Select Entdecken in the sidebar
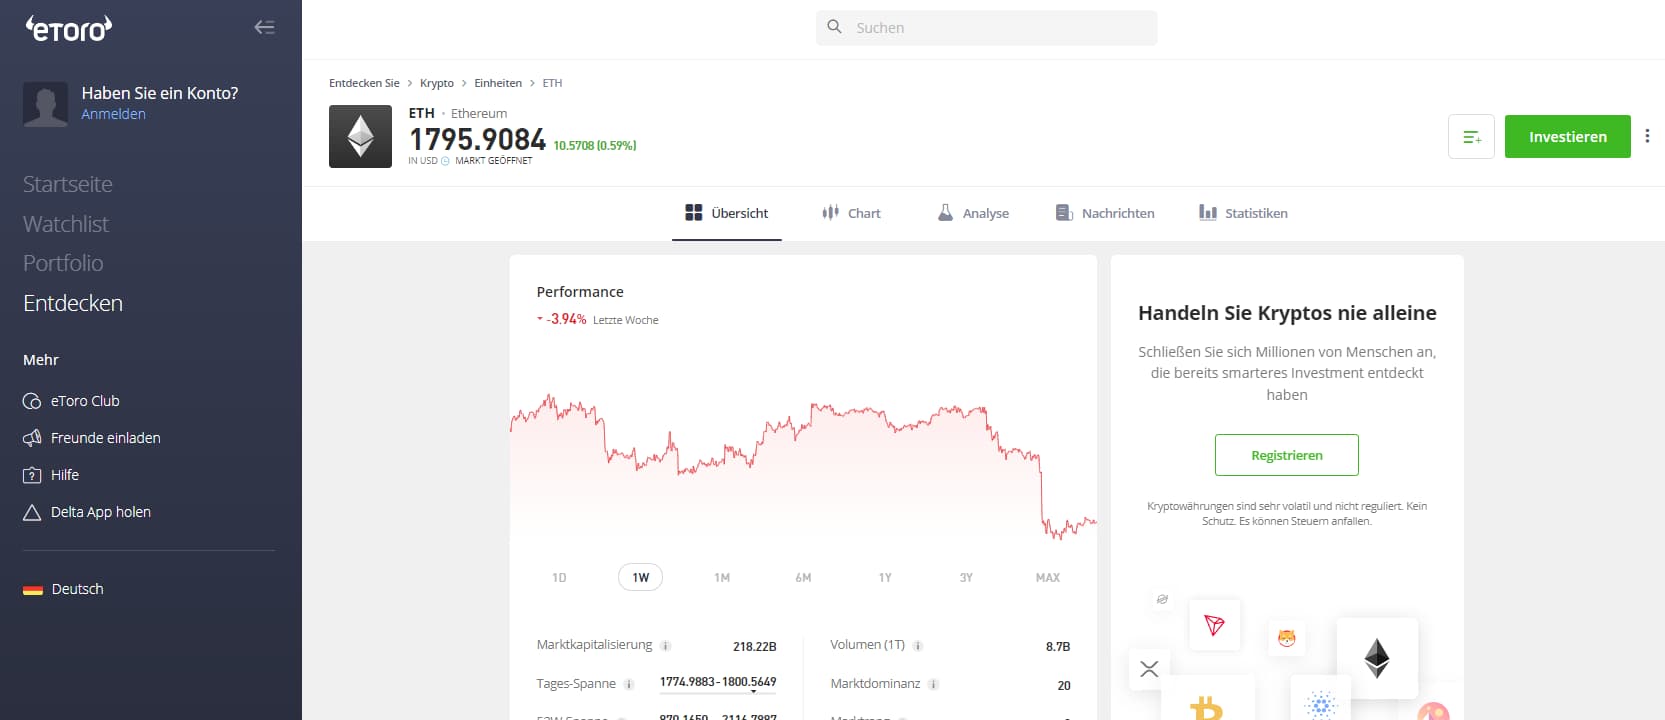Viewport: 1665px width, 720px height. pyautogui.click(x=73, y=303)
